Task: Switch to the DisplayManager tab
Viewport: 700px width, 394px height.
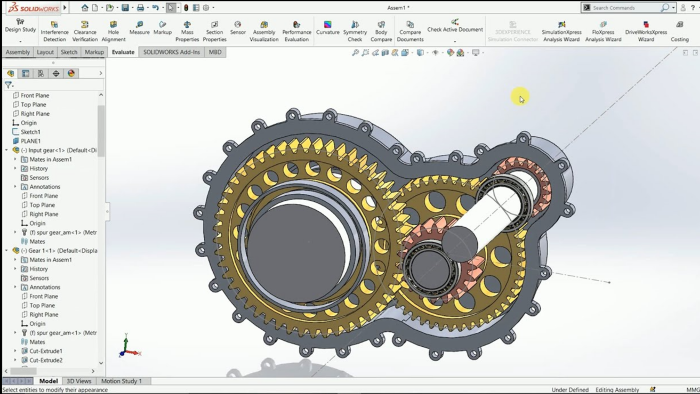Action: pyautogui.click(x=71, y=73)
